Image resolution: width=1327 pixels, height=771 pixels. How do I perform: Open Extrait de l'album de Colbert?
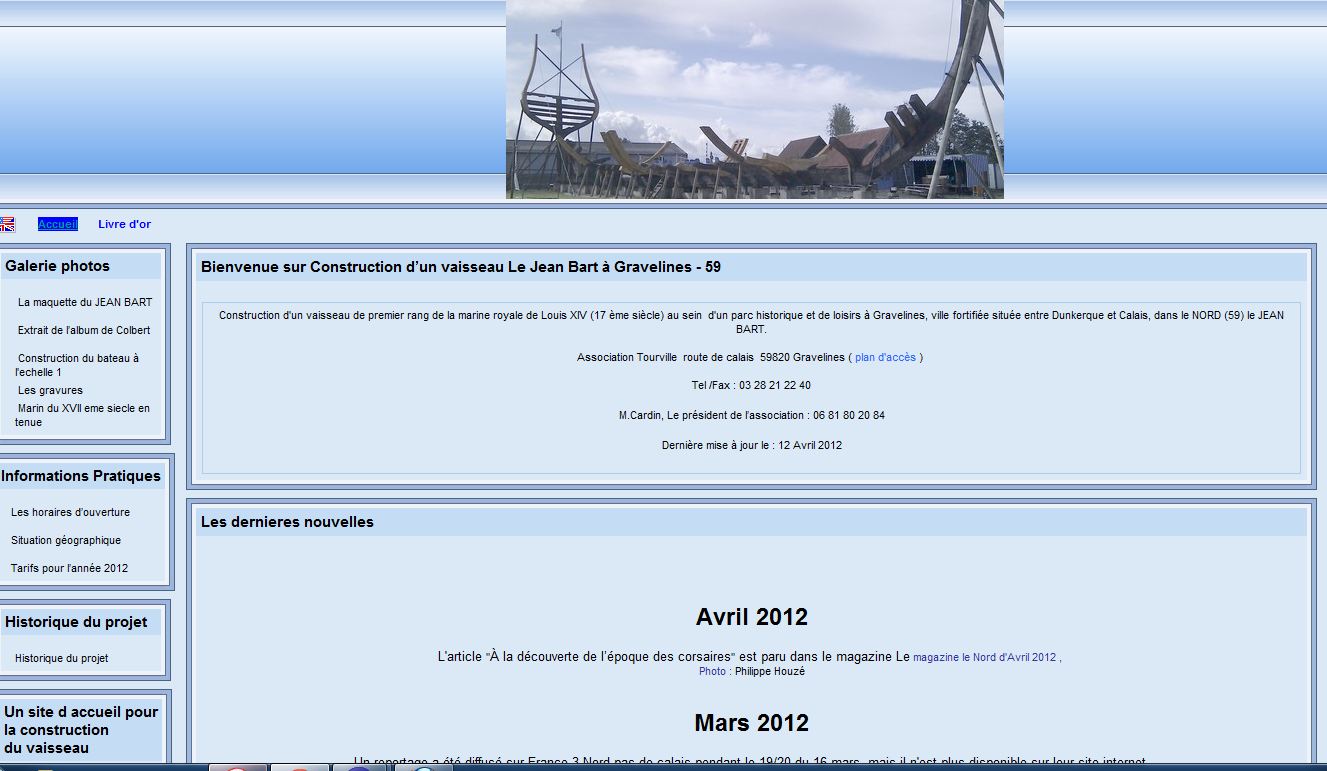tap(84, 330)
